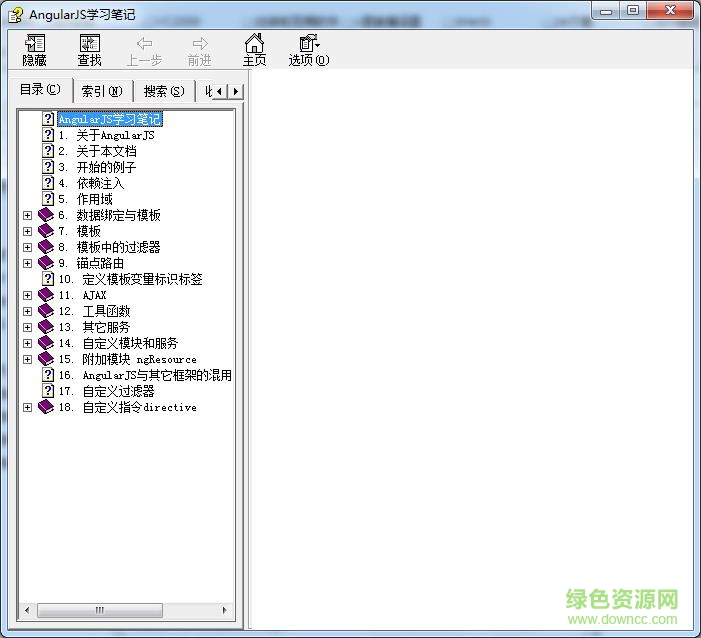Click page icon beside AngularJS学习笔记 root
701x638 pixels.
48,119
